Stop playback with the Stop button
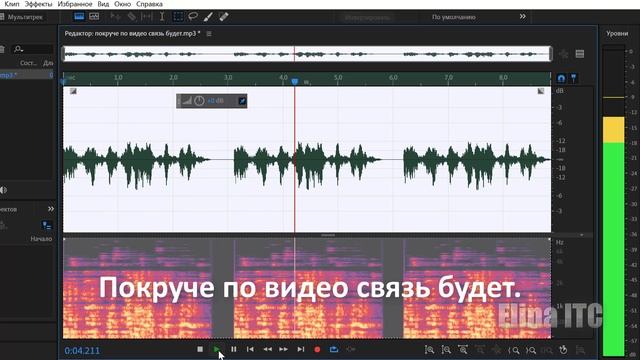This screenshot has width=640, height=360. pyautogui.click(x=200, y=349)
